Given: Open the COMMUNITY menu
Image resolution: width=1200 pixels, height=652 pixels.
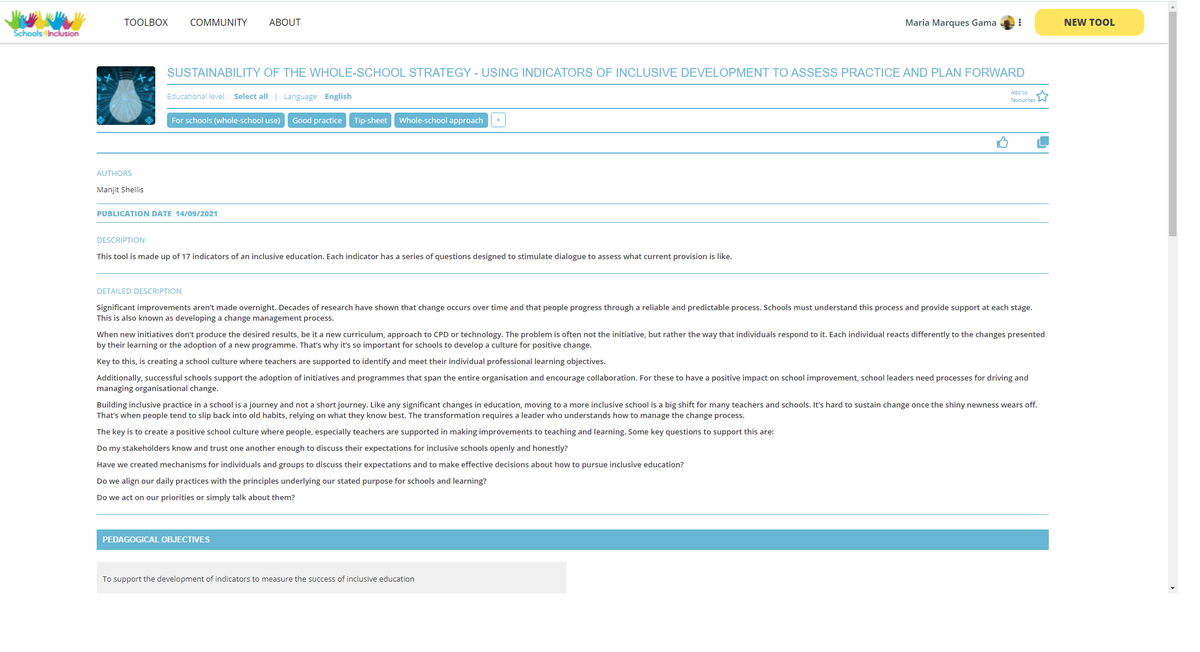Looking at the screenshot, I should (x=218, y=22).
